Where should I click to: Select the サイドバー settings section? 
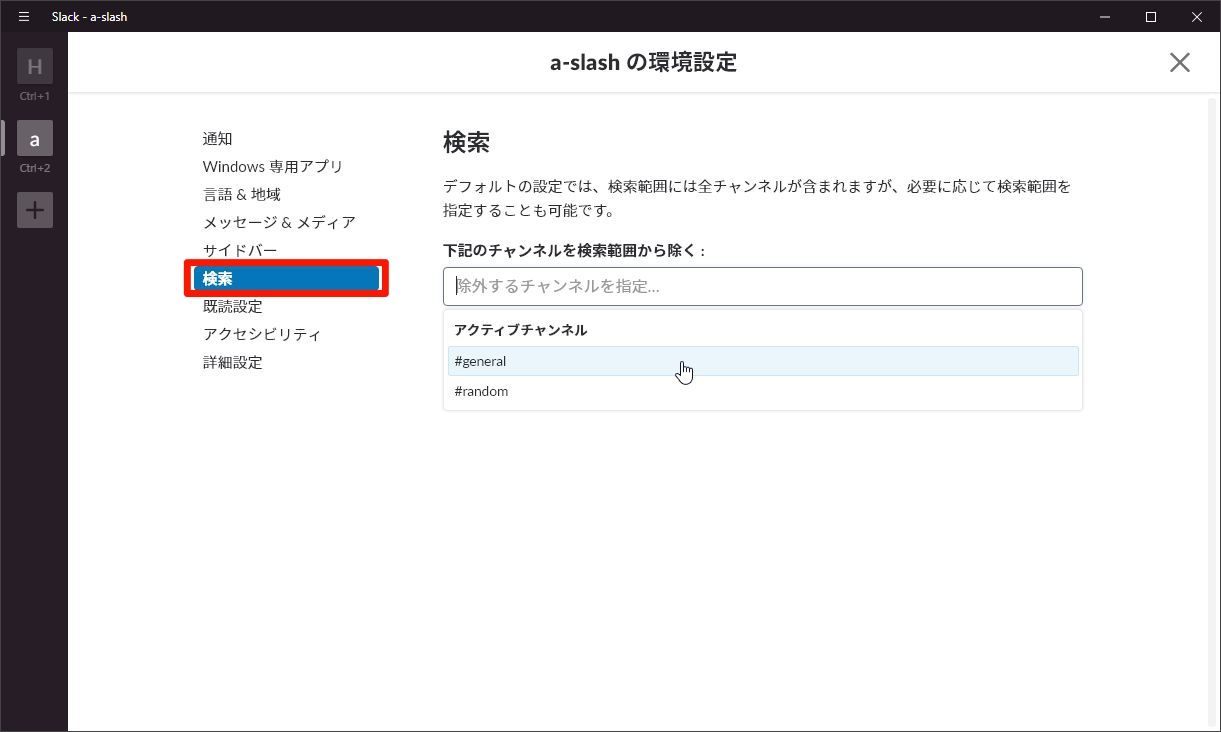(240, 251)
